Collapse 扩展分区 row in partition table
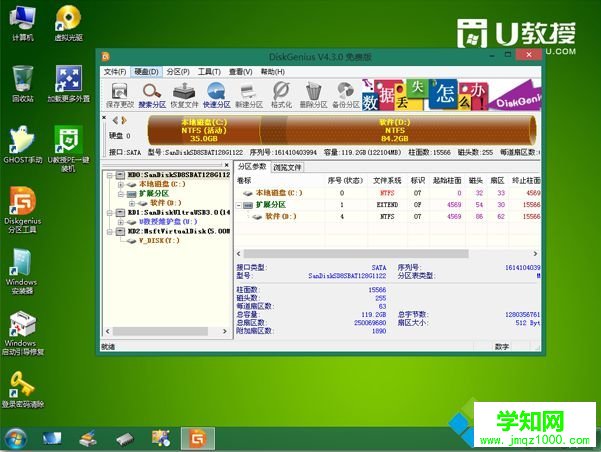The height and width of the screenshot is (452, 601). (x=239, y=205)
